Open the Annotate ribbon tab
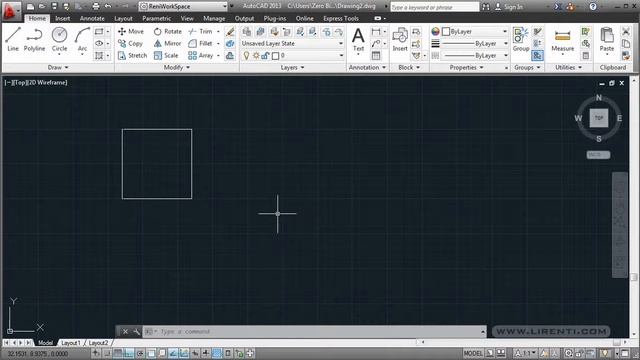This screenshot has width=640, height=360. 92,18
